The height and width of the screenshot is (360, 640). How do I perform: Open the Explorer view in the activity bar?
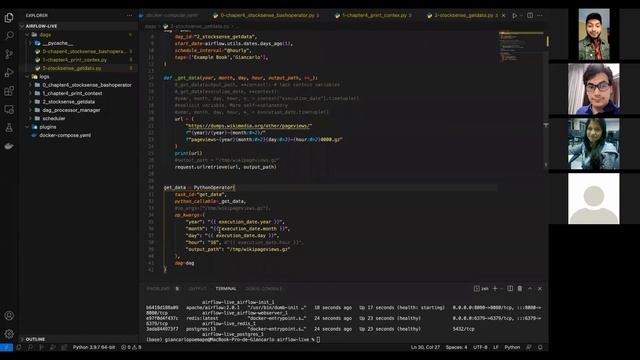click(x=9, y=18)
